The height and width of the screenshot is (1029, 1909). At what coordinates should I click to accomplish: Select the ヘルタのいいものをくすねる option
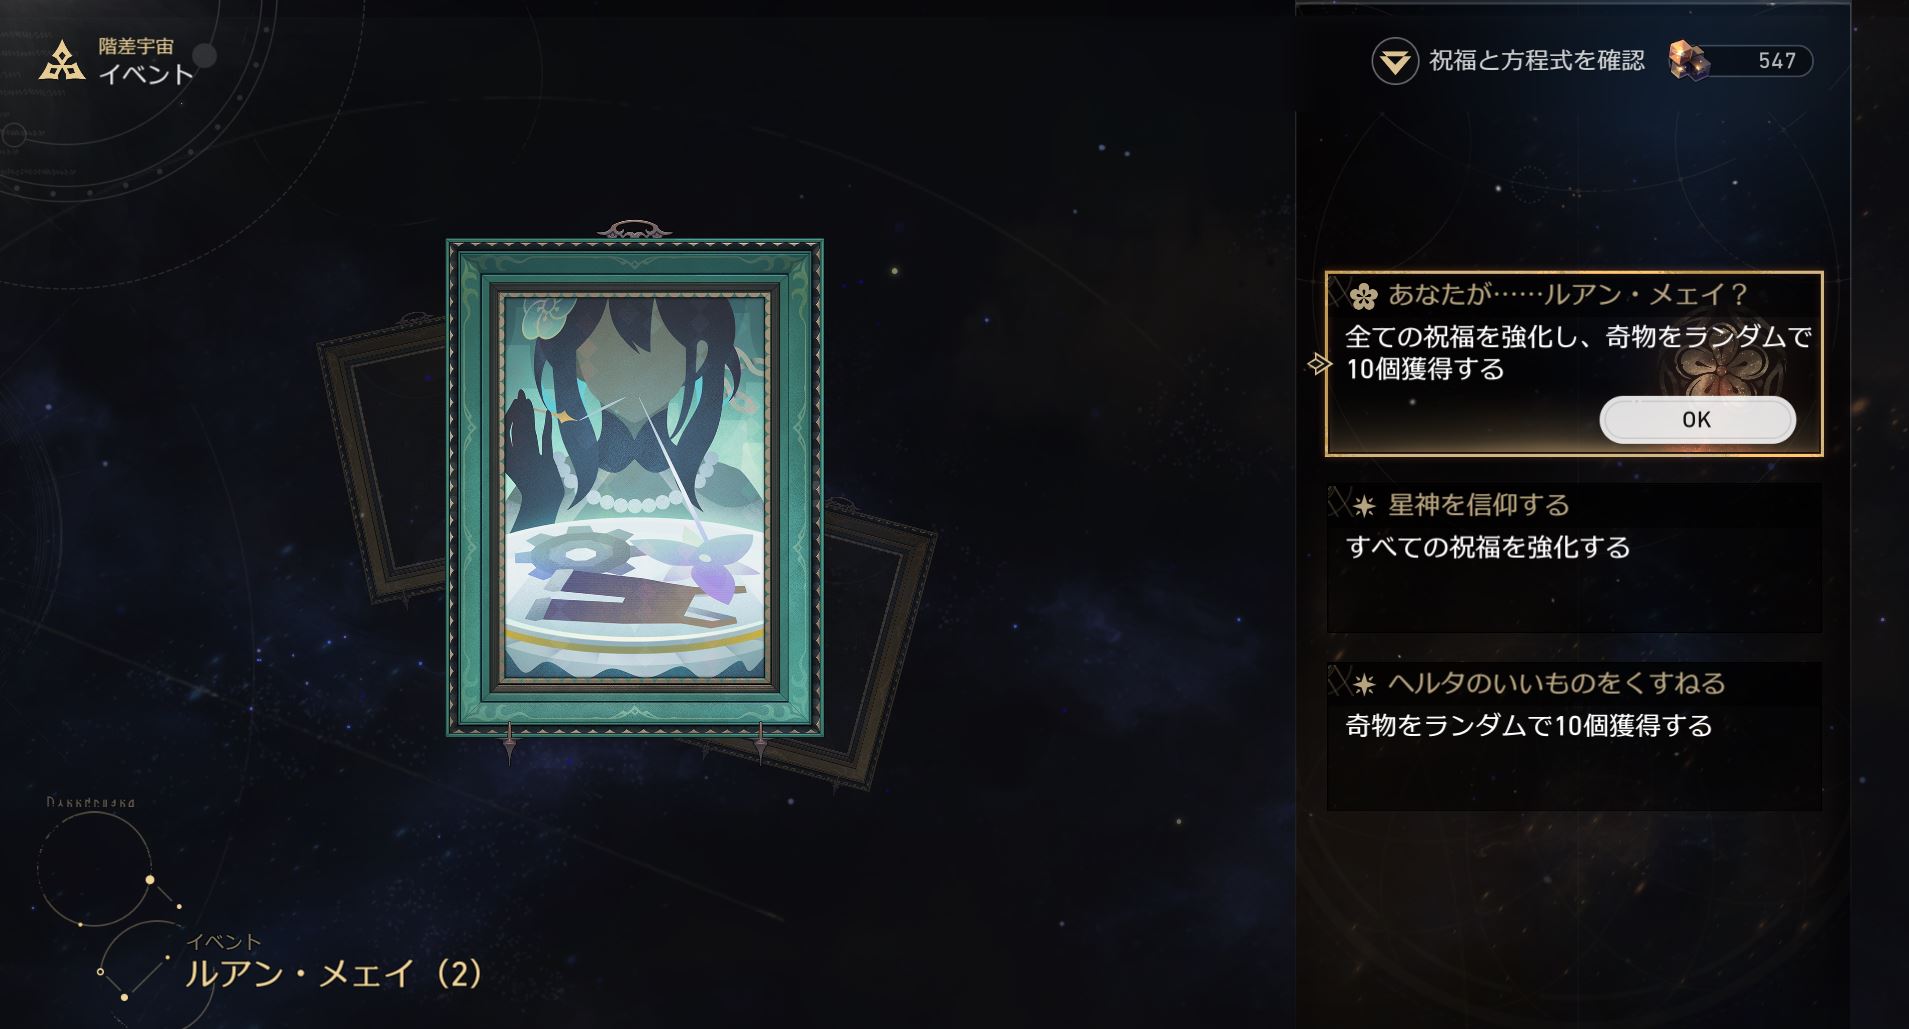click(x=1574, y=736)
